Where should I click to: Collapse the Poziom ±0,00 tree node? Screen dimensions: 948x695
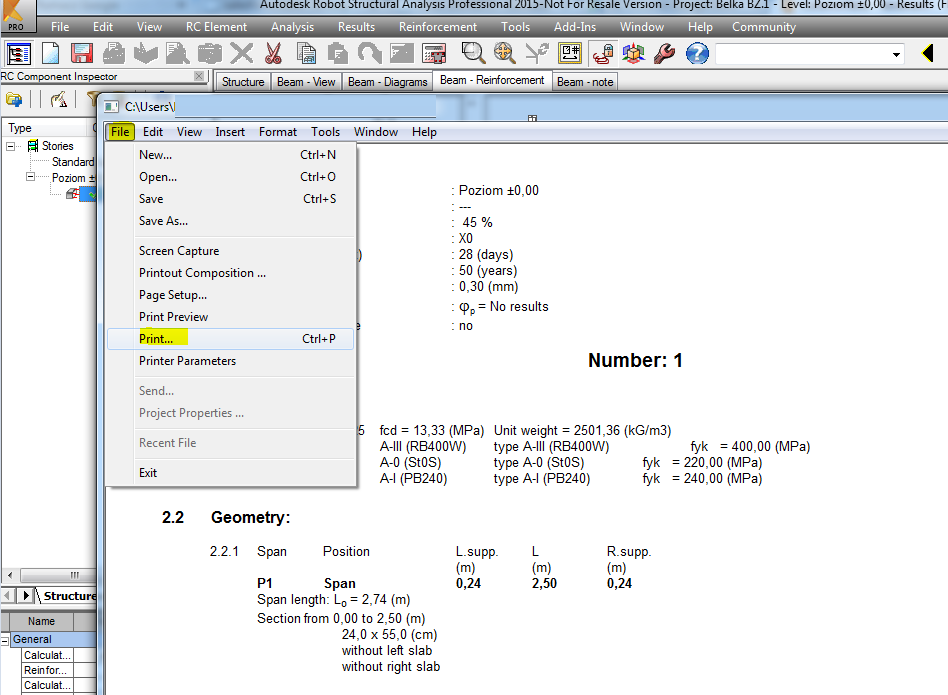point(30,176)
